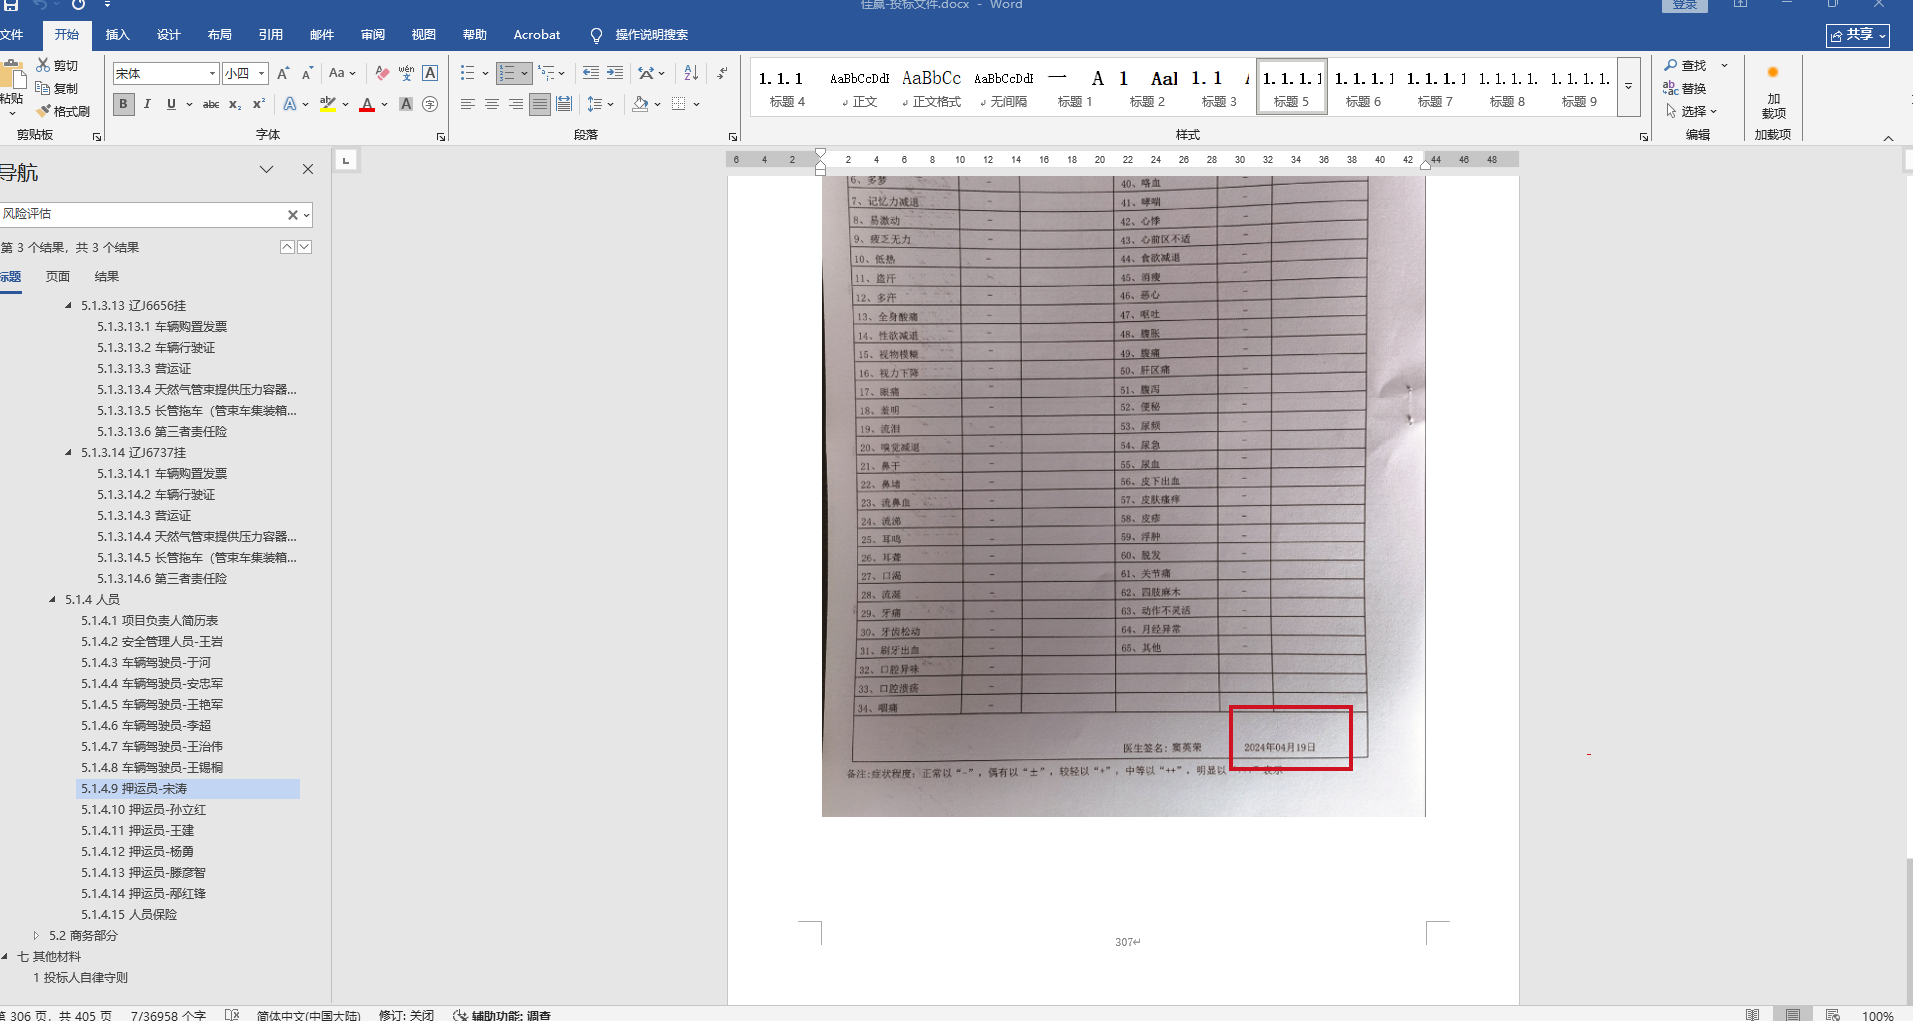Switch to Web Layout view in status bar
This screenshot has height=1021, width=1913.
pyautogui.click(x=1832, y=1014)
